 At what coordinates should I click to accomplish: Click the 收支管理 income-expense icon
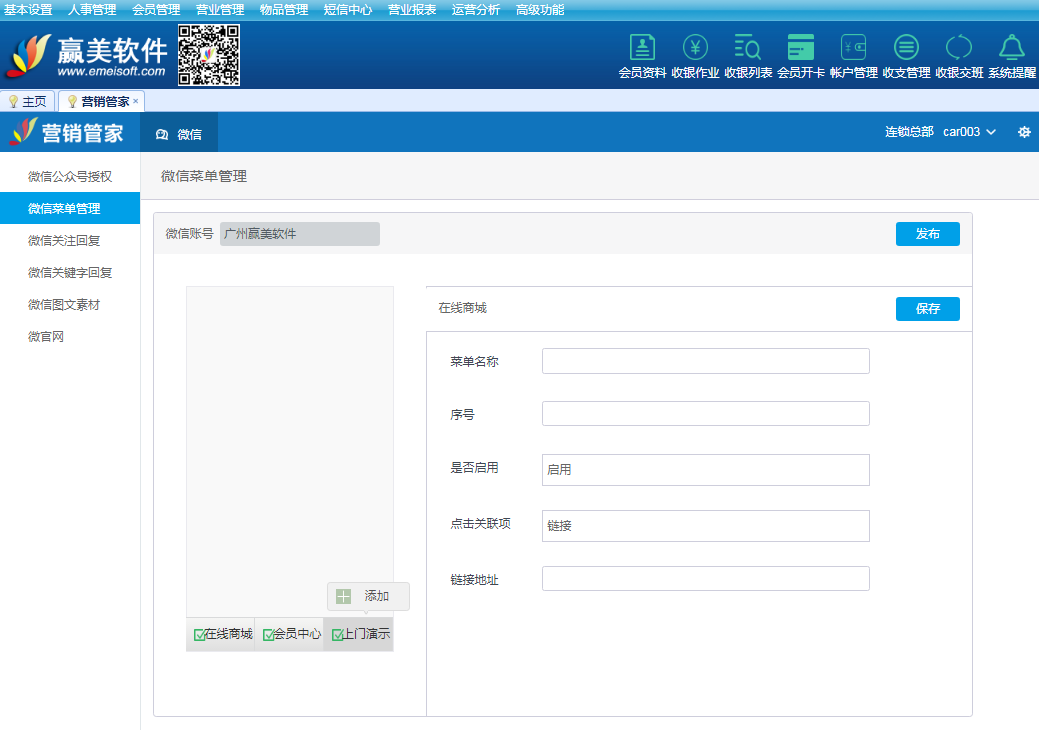(x=906, y=48)
